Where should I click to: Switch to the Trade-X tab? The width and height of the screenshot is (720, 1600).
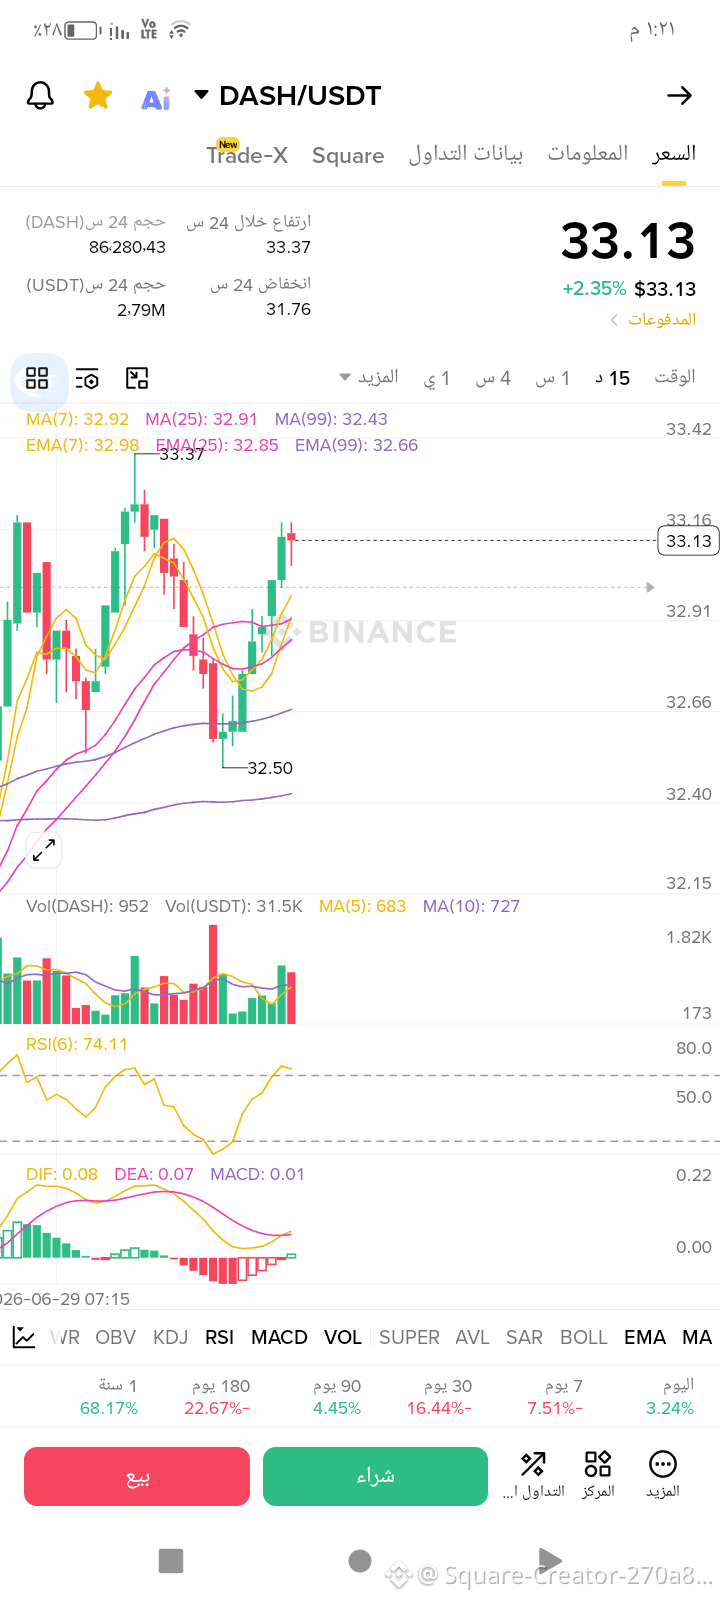click(x=247, y=154)
